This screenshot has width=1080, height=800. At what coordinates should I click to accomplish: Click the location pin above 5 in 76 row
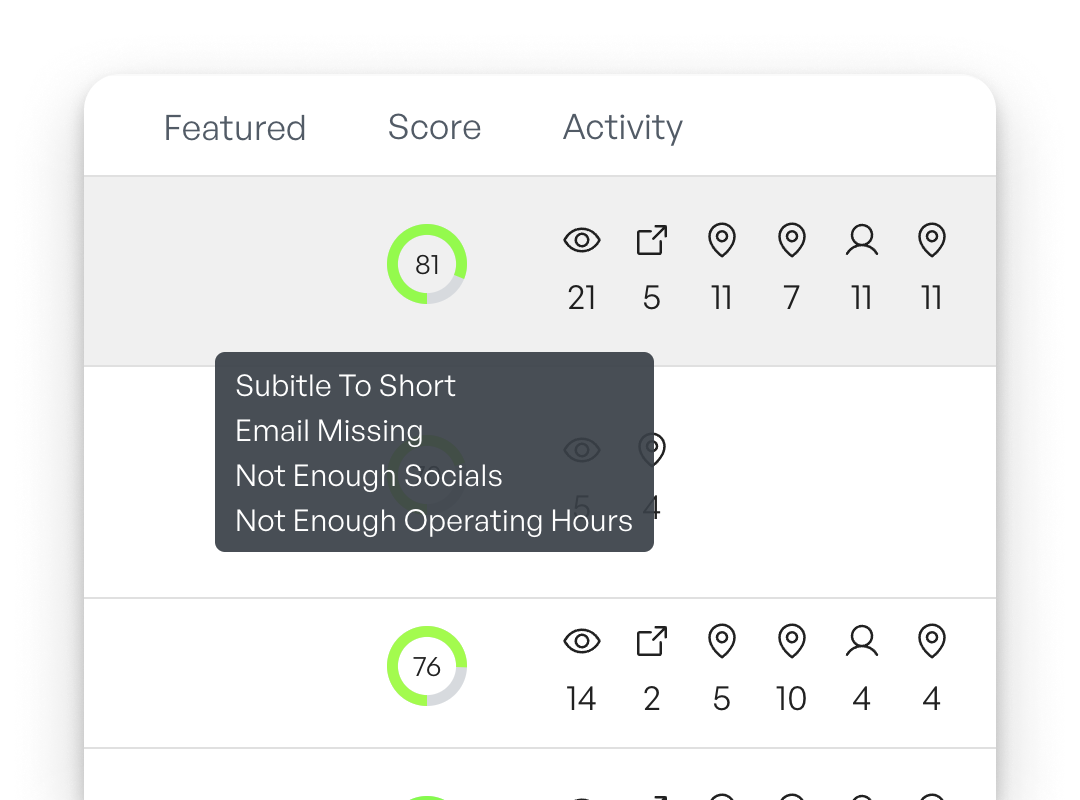[722, 642]
